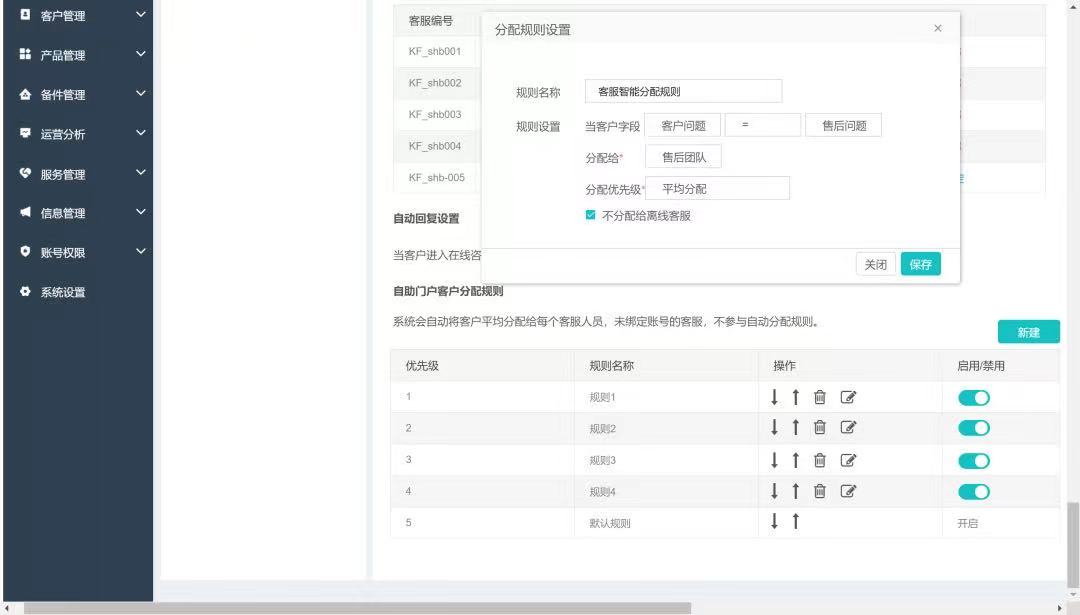Image resolution: width=1080 pixels, height=615 pixels.
Task: Open the edit icon for 规则3
Action: [848, 461]
